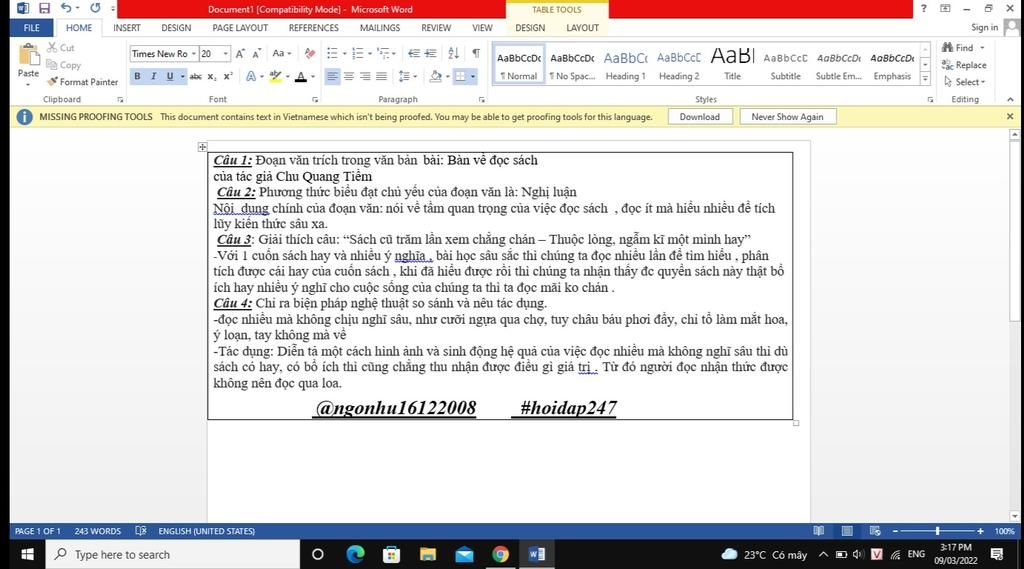Viewport: 1024px width, 569px height.
Task: Open the Table Tools LAYOUT tab
Action: point(582,28)
